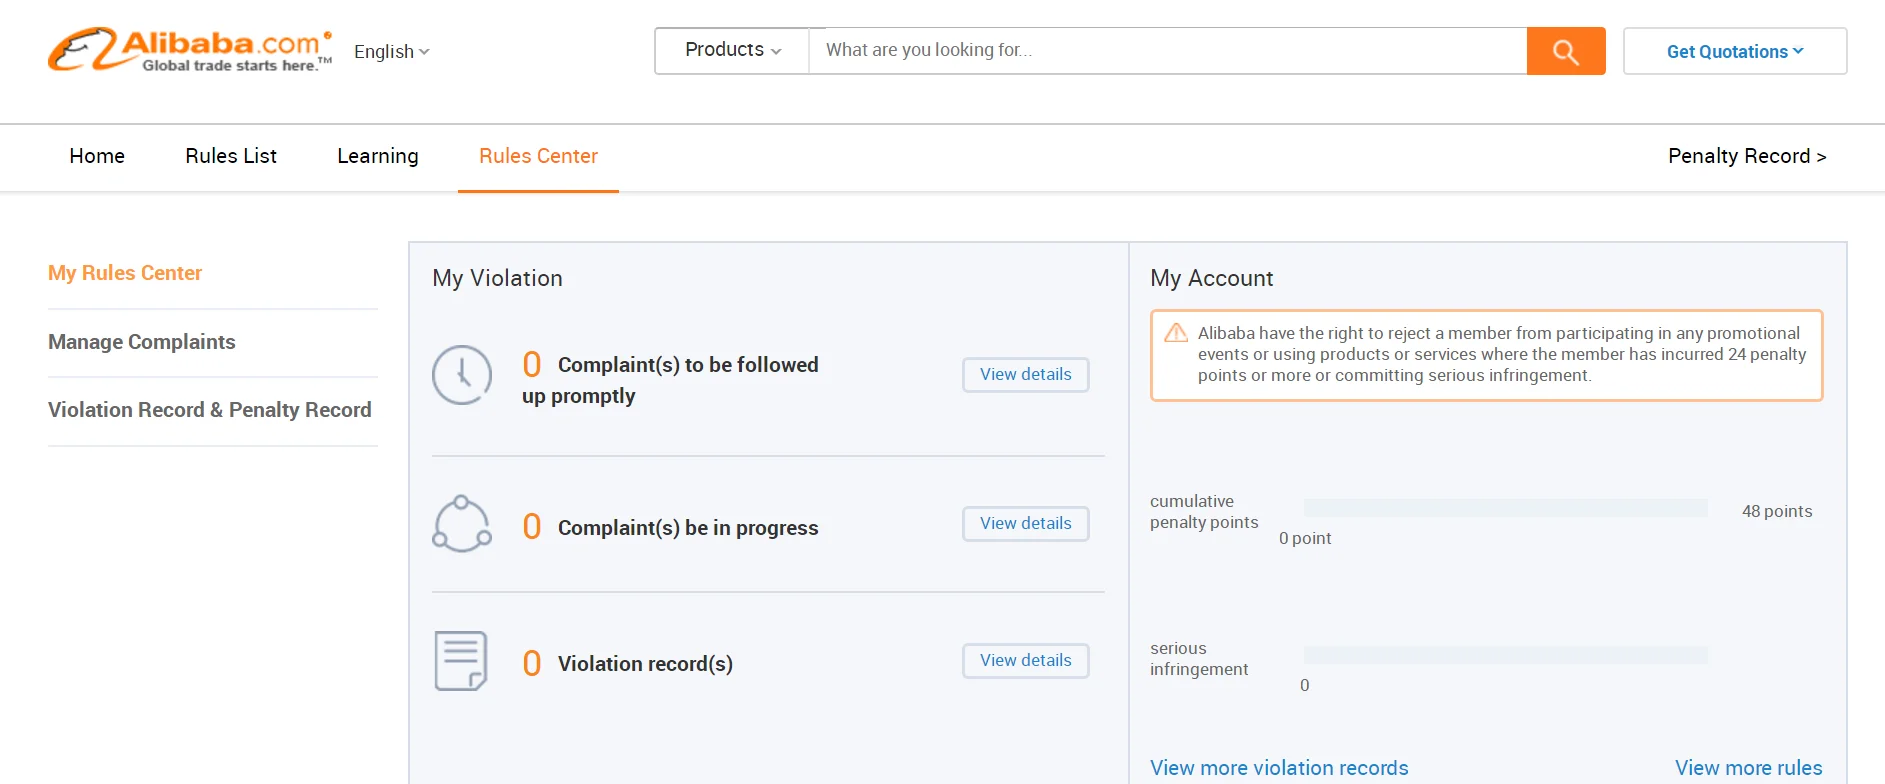Click the clock icon beside complaints to follow up
This screenshot has height=784, width=1885.
click(462, 375)
